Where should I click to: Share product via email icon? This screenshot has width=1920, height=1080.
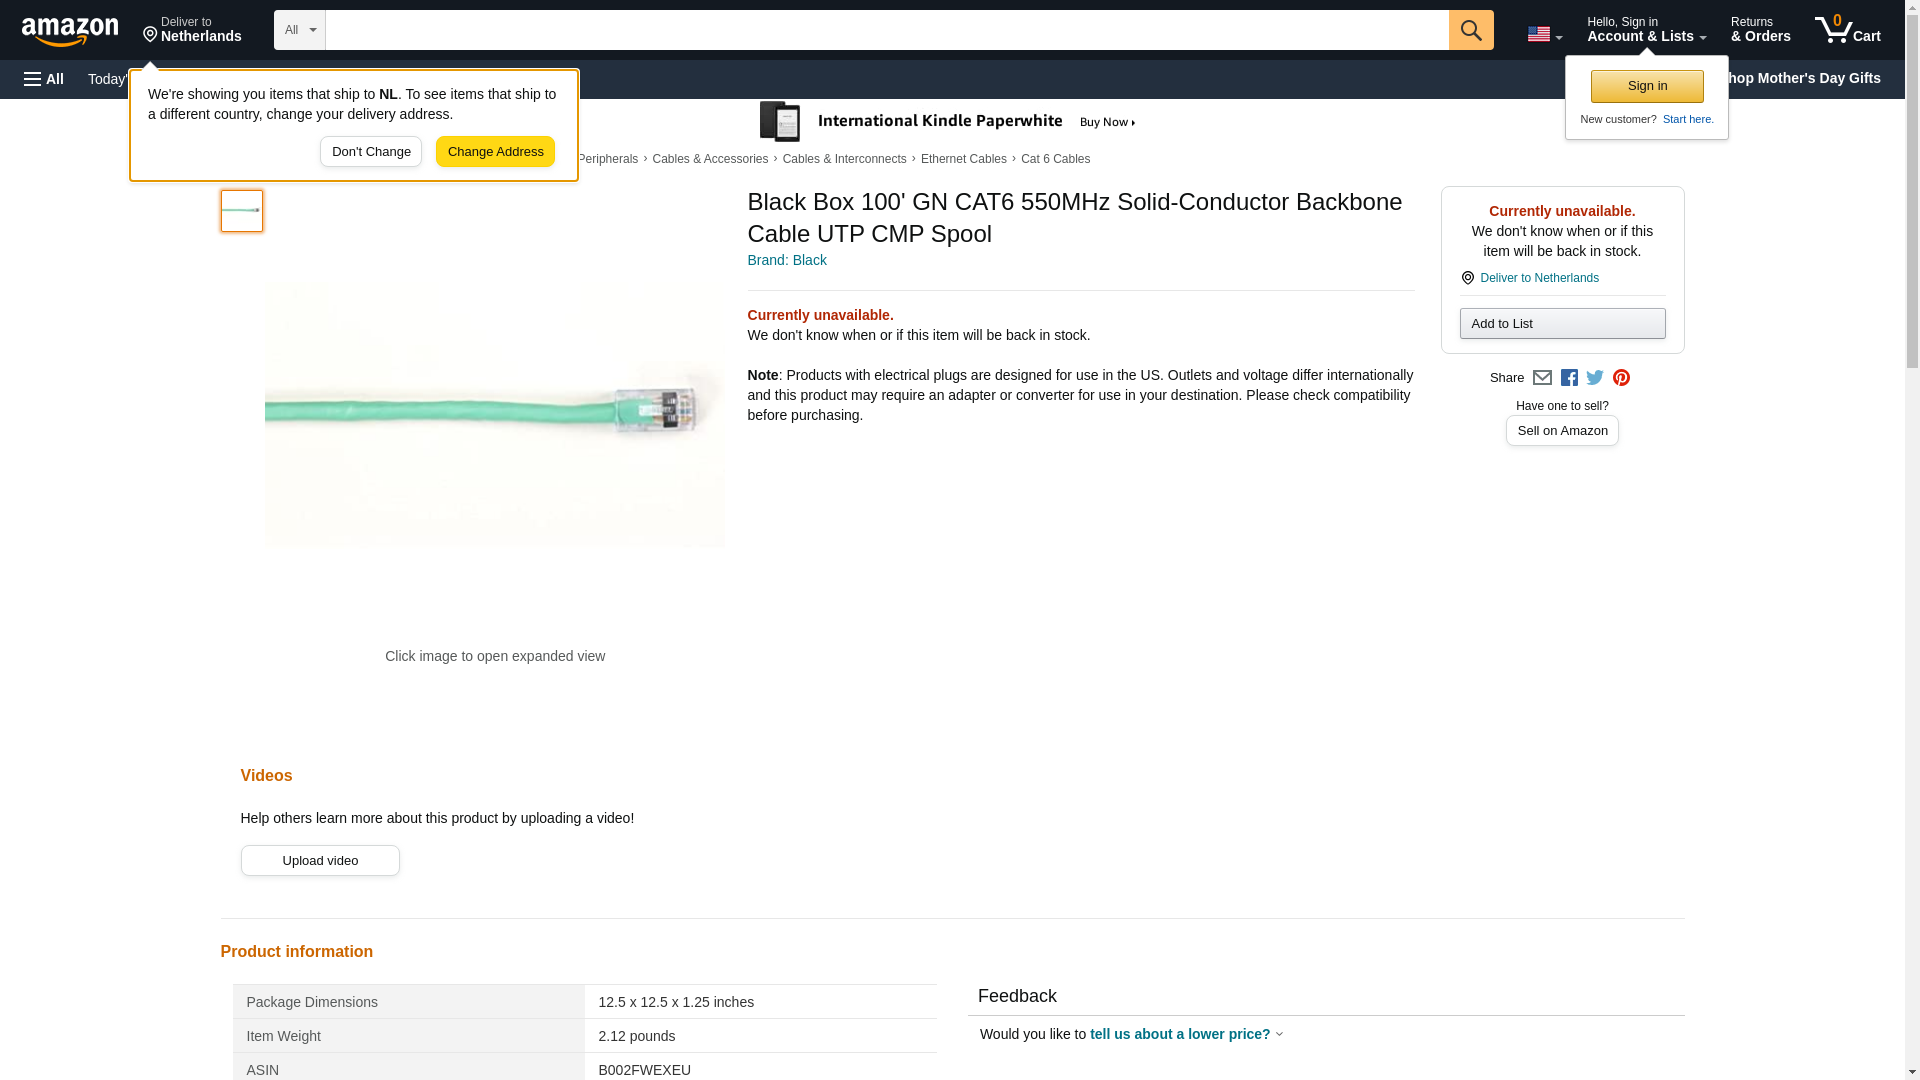(1542, 378)
